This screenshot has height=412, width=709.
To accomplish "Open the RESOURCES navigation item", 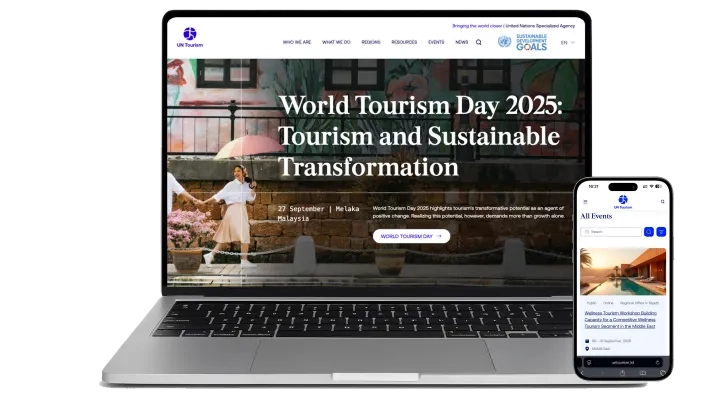I will [404, 42].
